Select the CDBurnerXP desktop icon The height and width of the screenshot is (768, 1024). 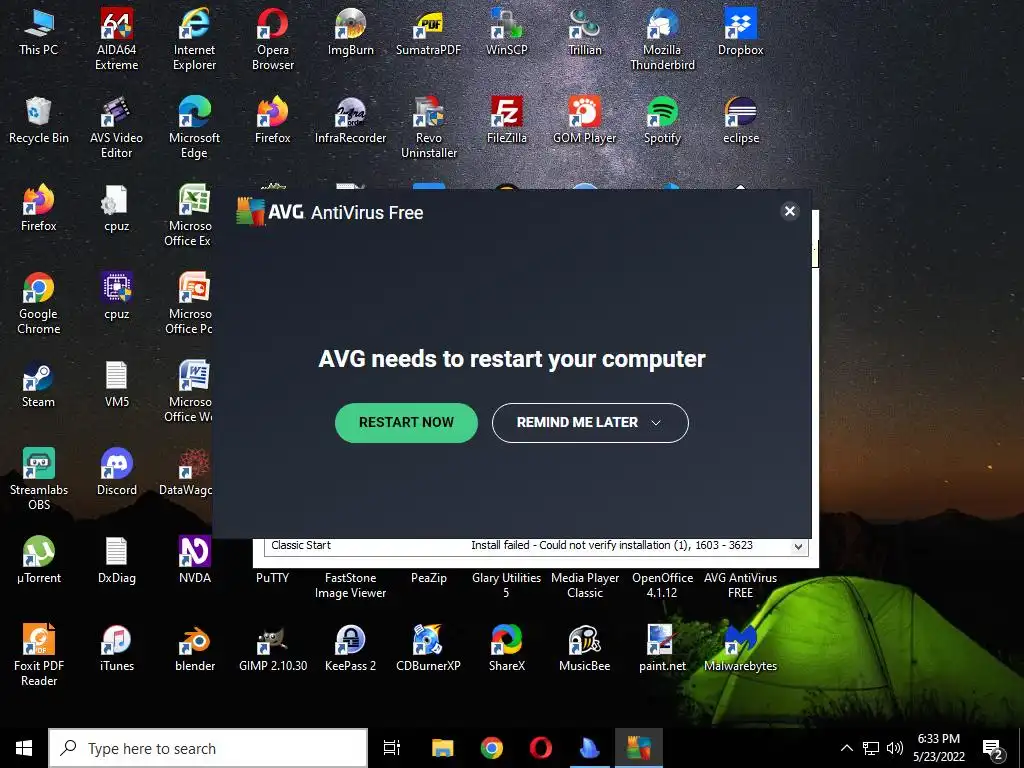click(428, 648)
